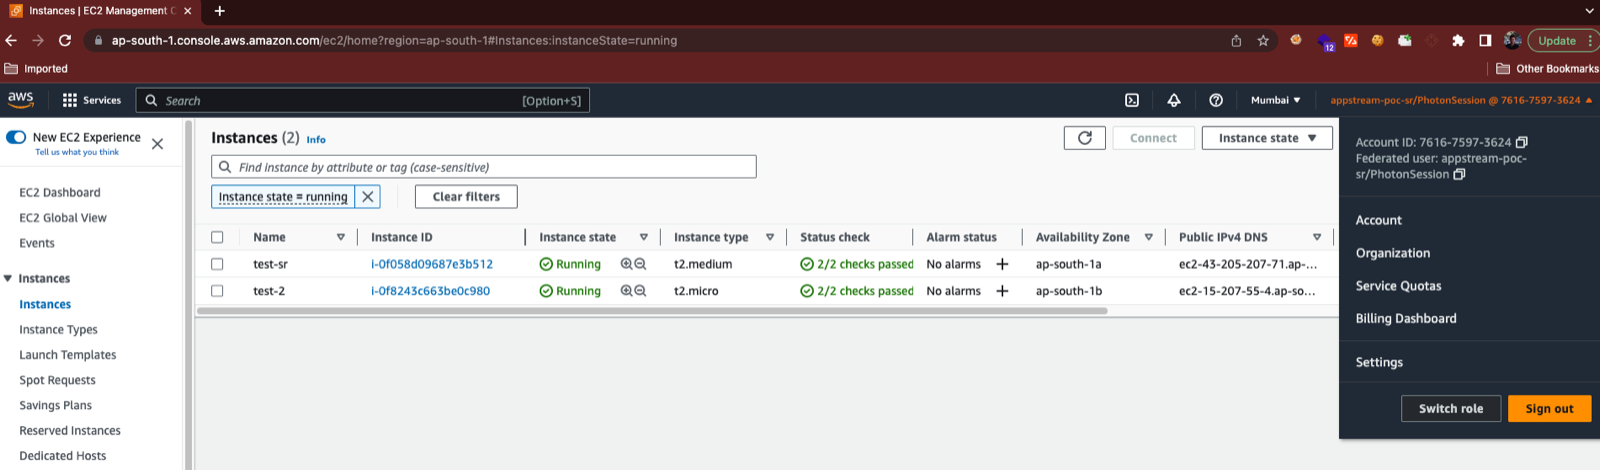
Task: Bookmark this page with the star icon
Action: (1263, 41)
